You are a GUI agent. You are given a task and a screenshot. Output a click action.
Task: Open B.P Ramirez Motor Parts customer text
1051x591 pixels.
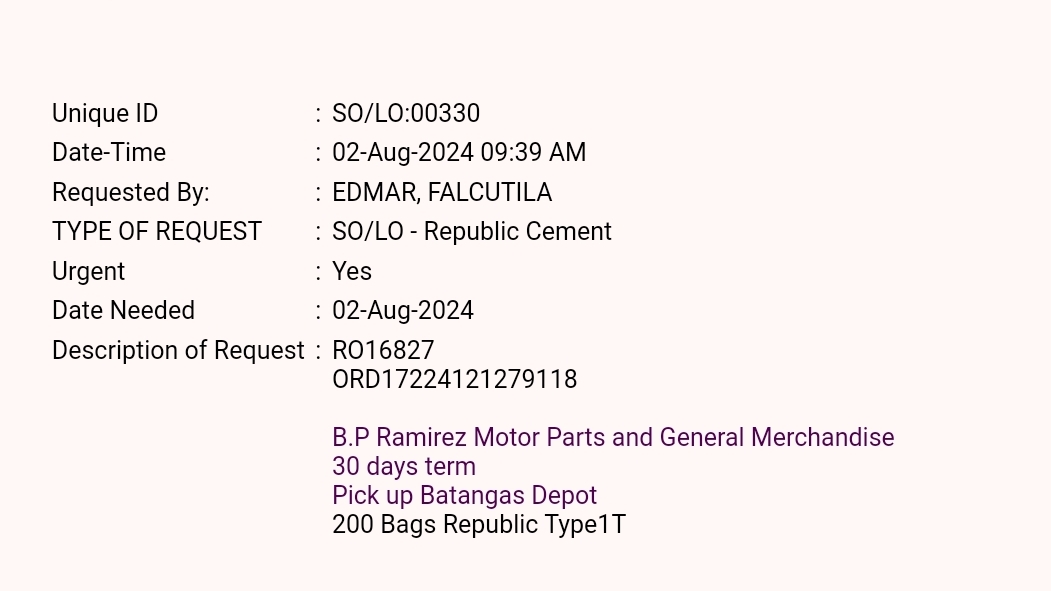click(x=613, y=438)
